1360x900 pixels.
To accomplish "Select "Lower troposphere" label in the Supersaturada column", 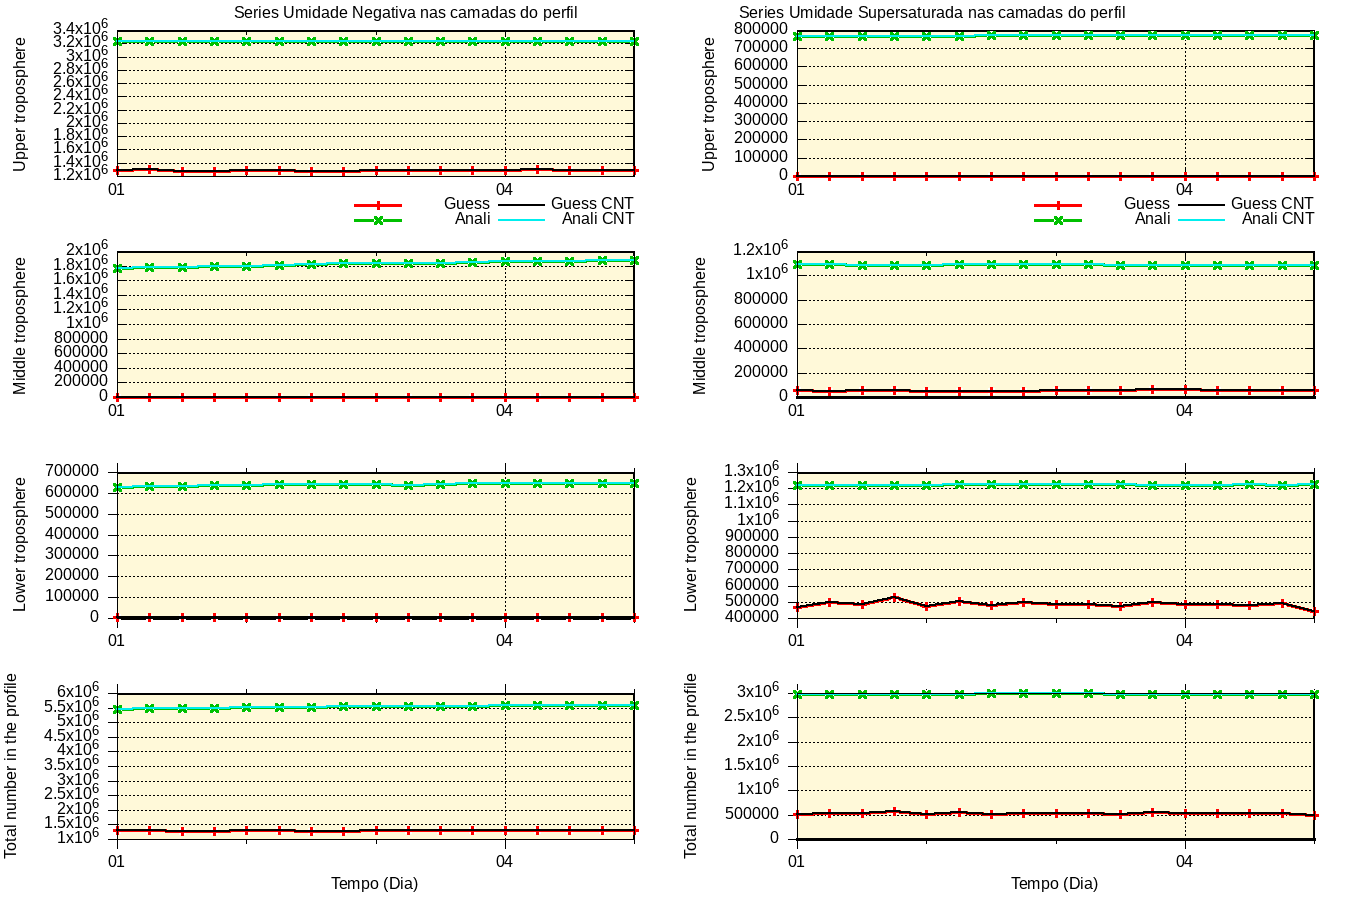I will point(690,545).
